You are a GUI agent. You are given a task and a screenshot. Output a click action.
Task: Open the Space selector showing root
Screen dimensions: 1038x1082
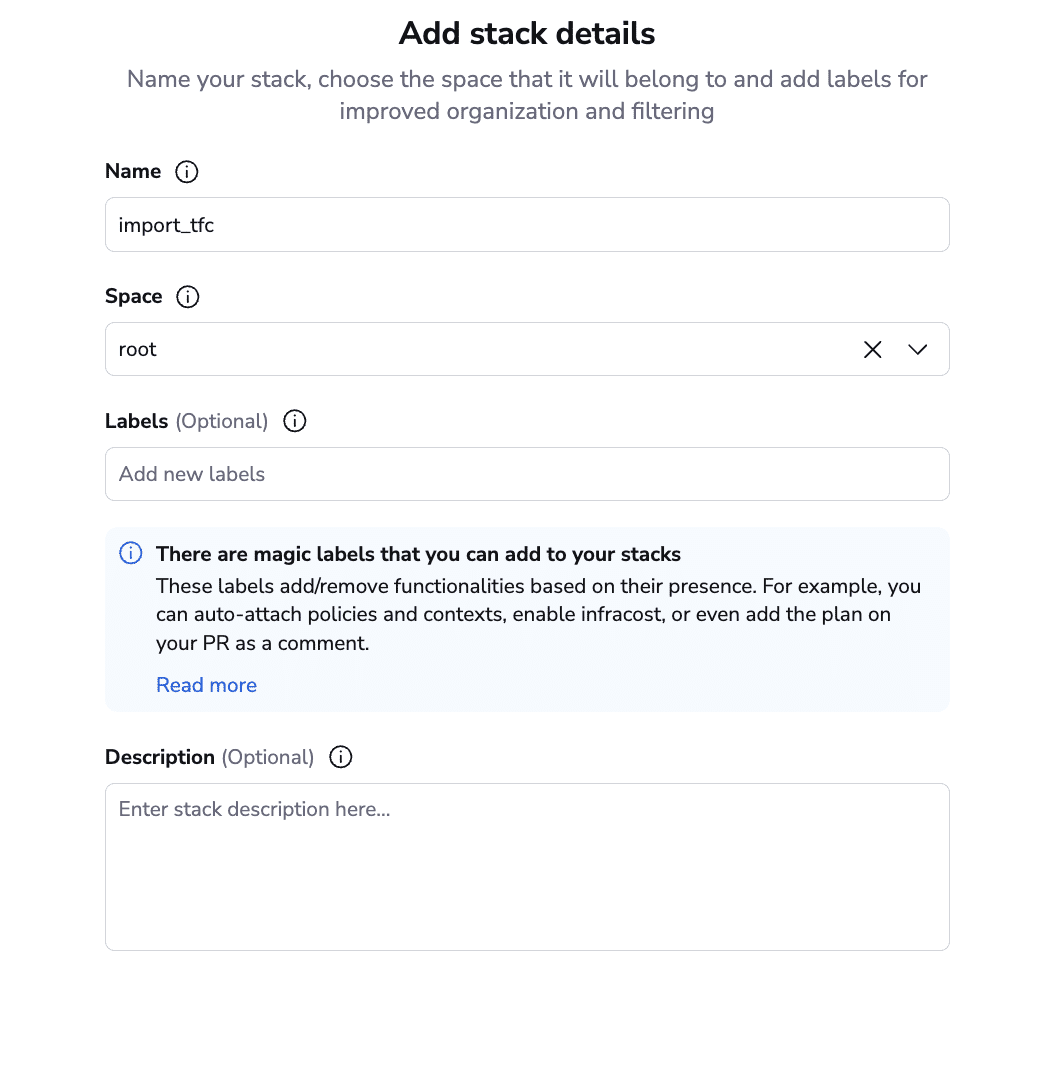pos(480,350)
